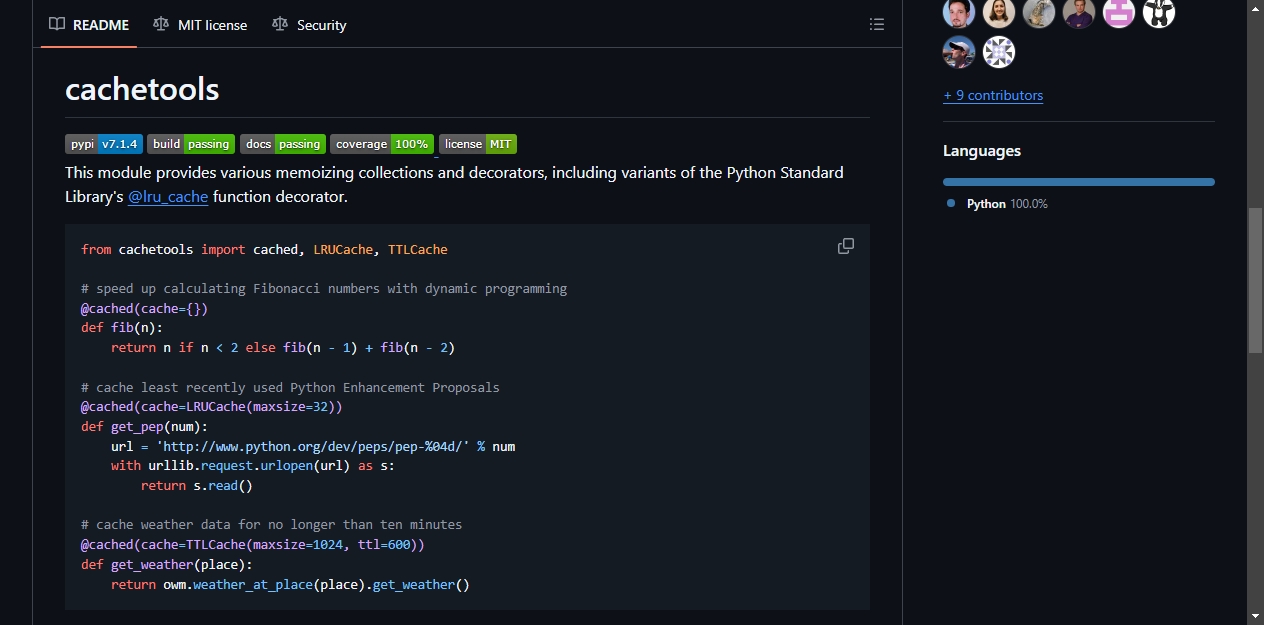Copy the code block with copy icon
Viewport: 1264px width, 625px height.
coord(846,246)
